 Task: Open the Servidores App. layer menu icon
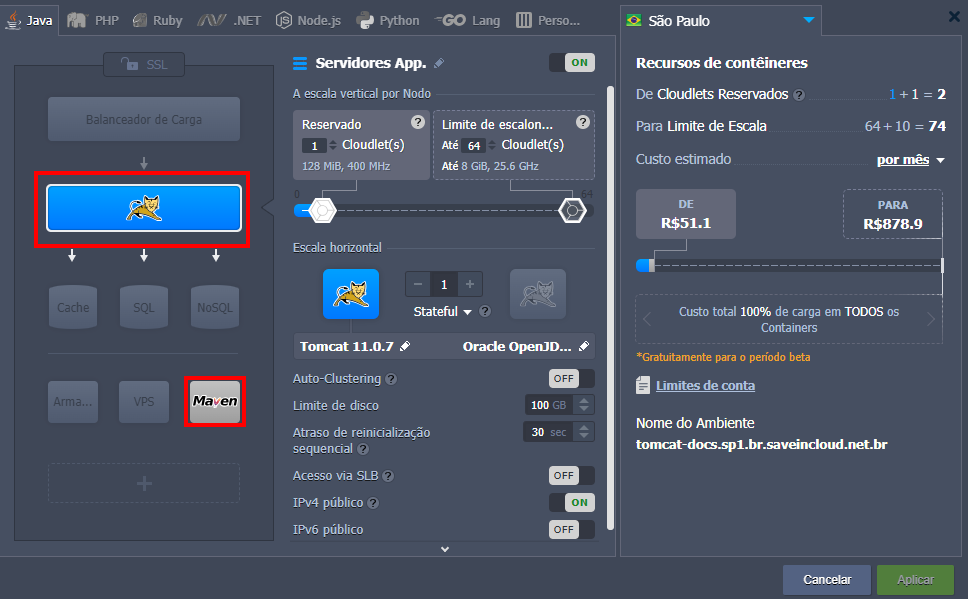[300, 63]
